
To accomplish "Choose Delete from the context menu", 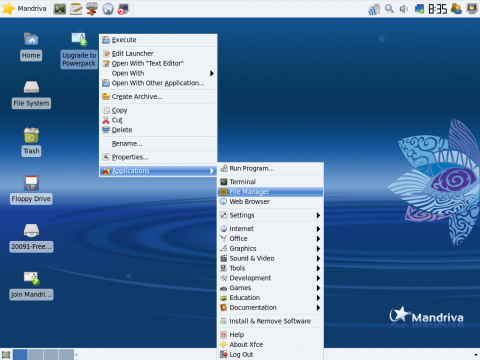I will 158,130.
